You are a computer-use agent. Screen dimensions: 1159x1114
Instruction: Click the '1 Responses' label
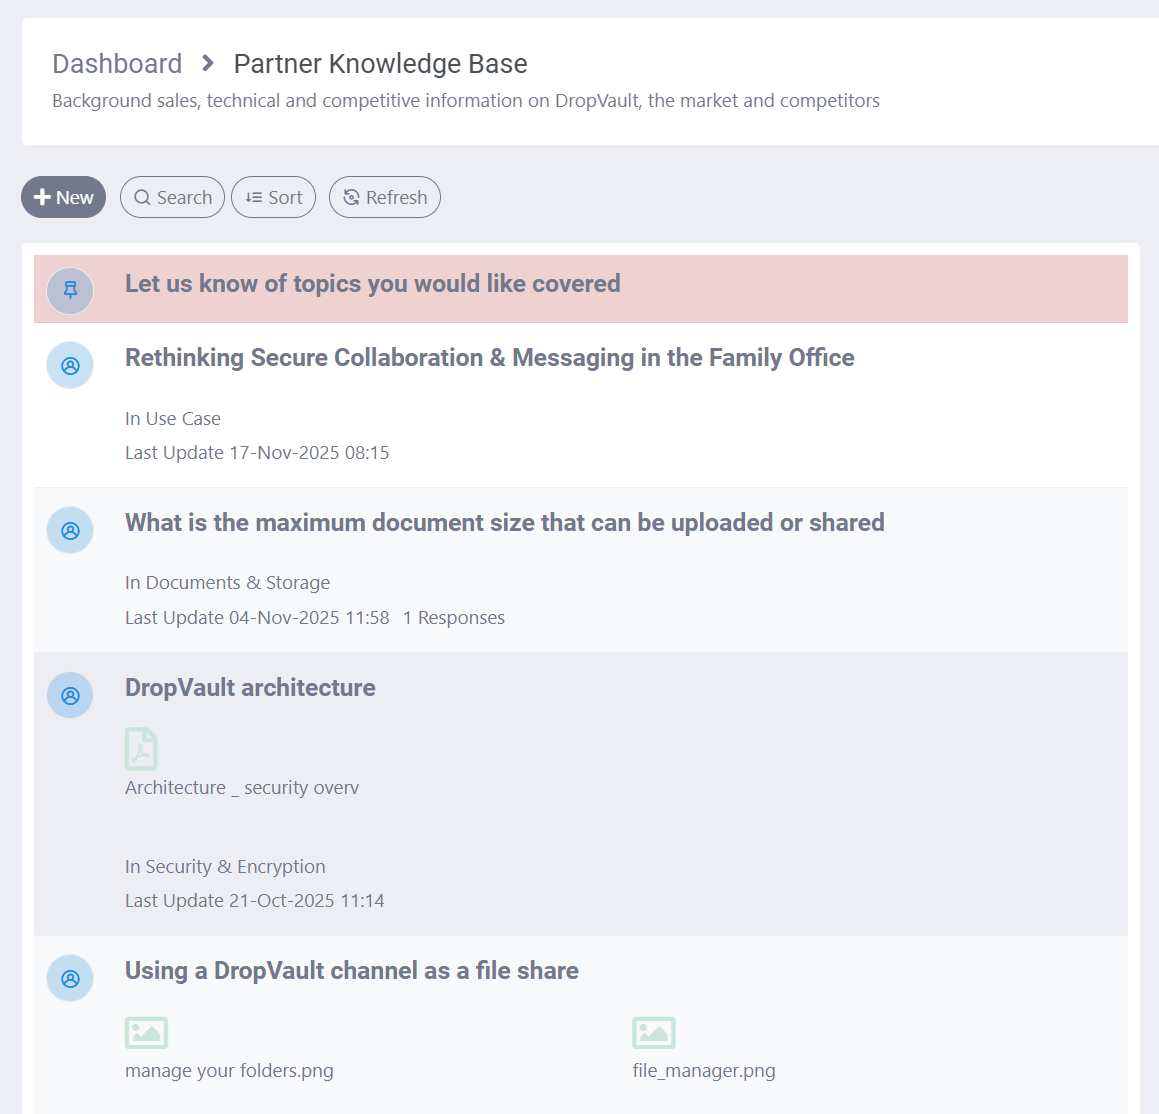(x=454, y=618)
